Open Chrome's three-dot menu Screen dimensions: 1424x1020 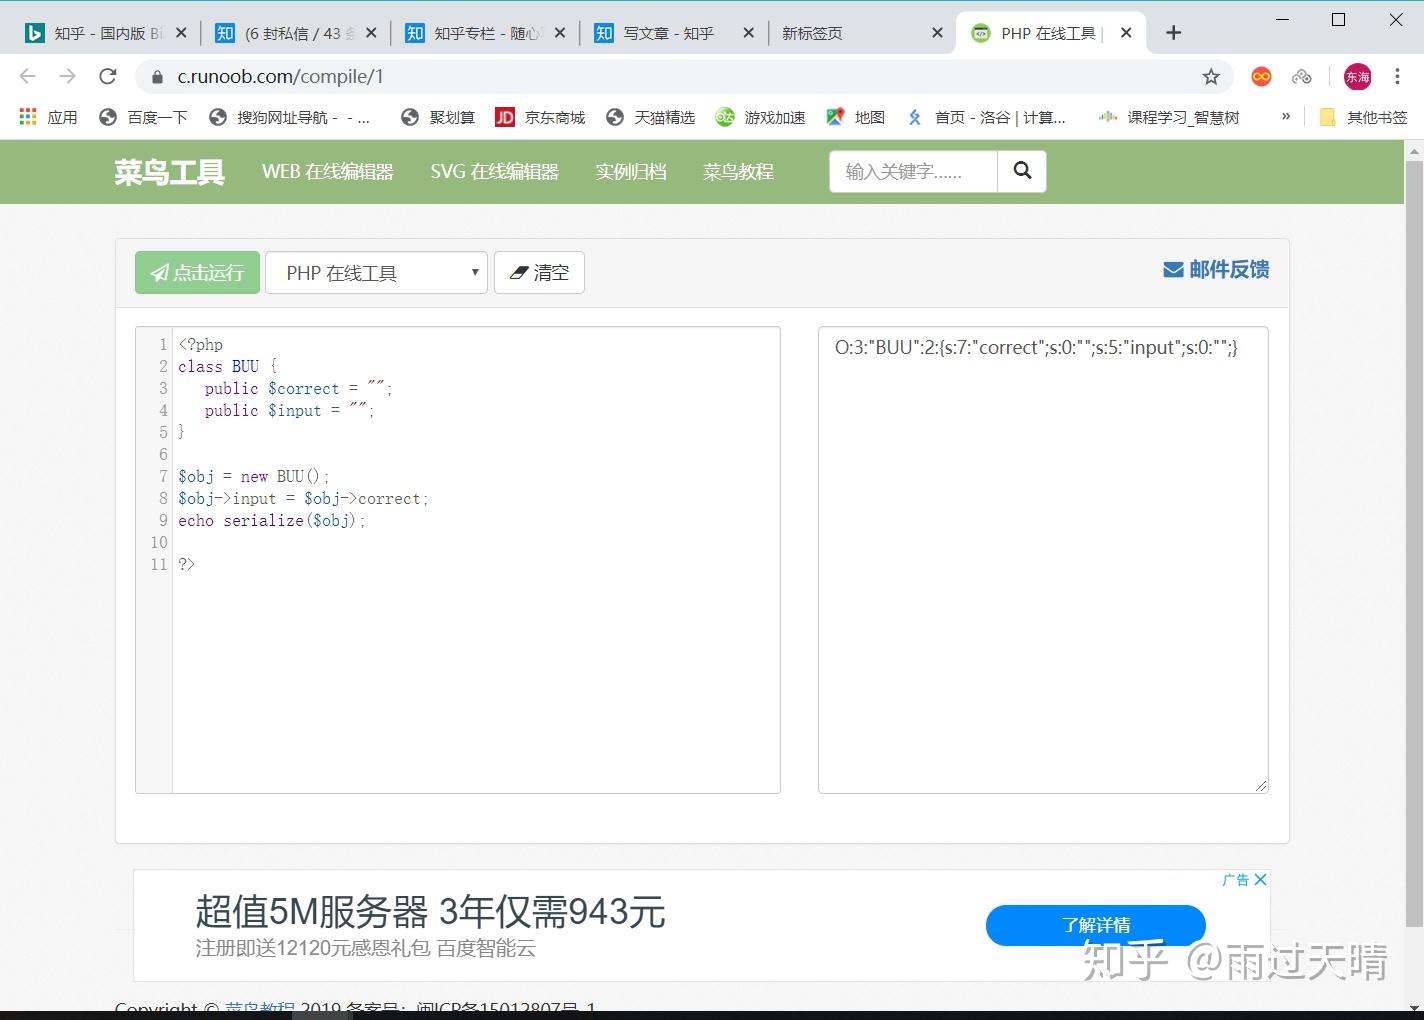pyautogui.click(x=1397, y=77)
